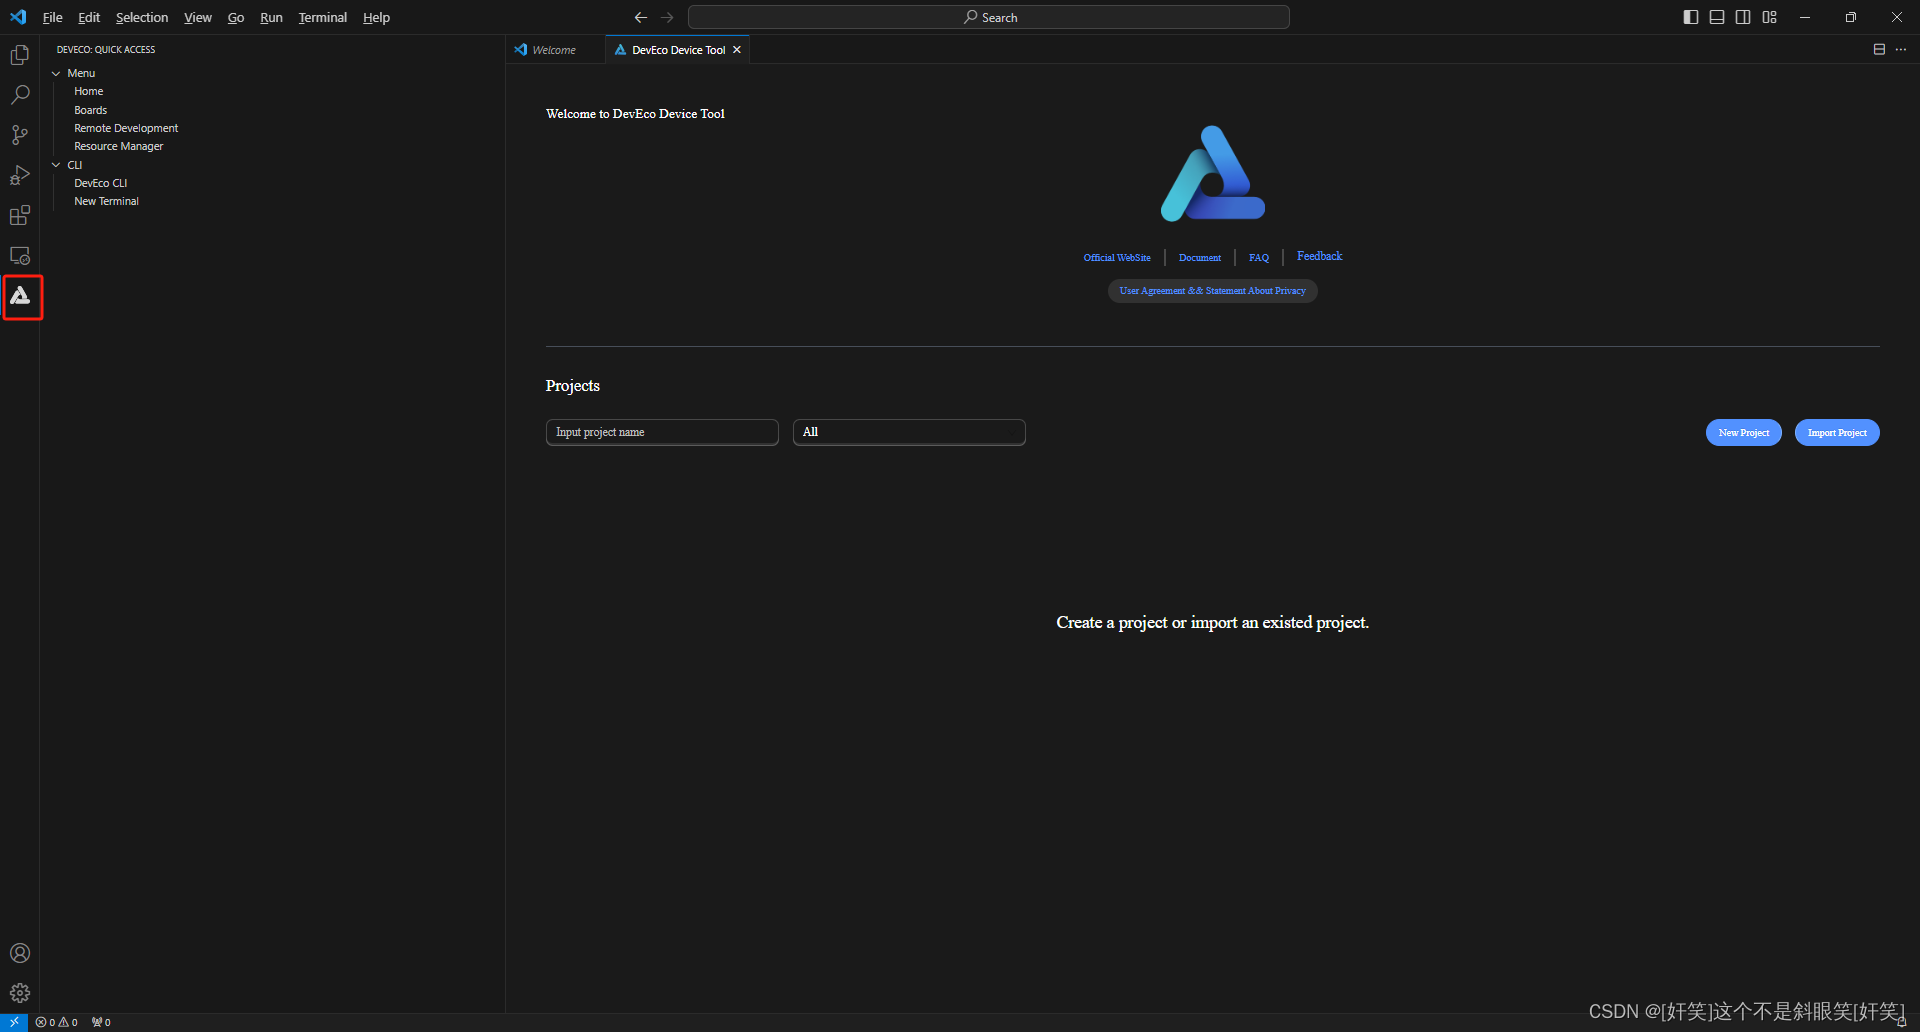The height and width of the screenshot is (1032, 1920).
Task: Open Source Control view
Action: pyautogui.click(x=20, y=135)
